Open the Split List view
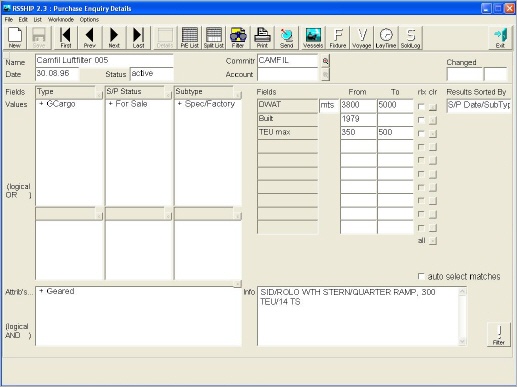This screenshot has width=517, height=387. coord(214,38)
